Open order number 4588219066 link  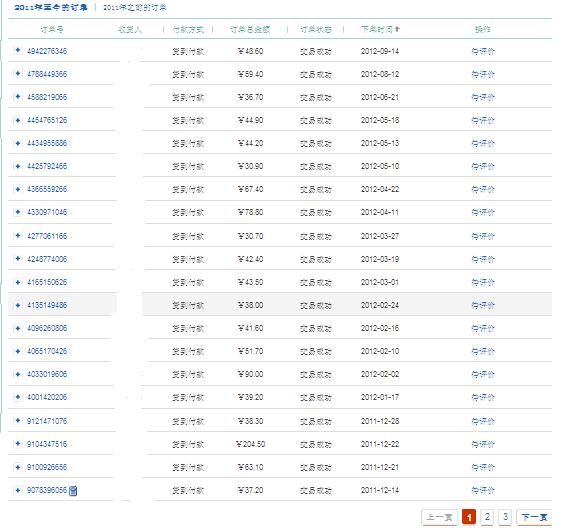point(47,97)
